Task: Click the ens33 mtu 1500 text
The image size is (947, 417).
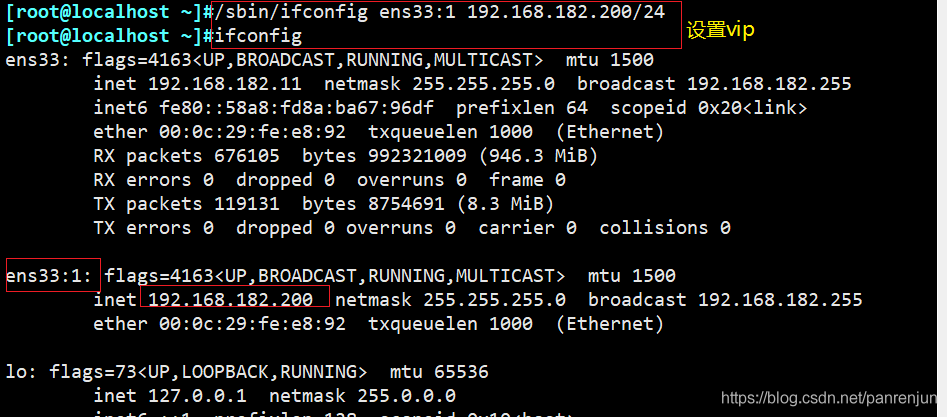Action: coord(609,60)
